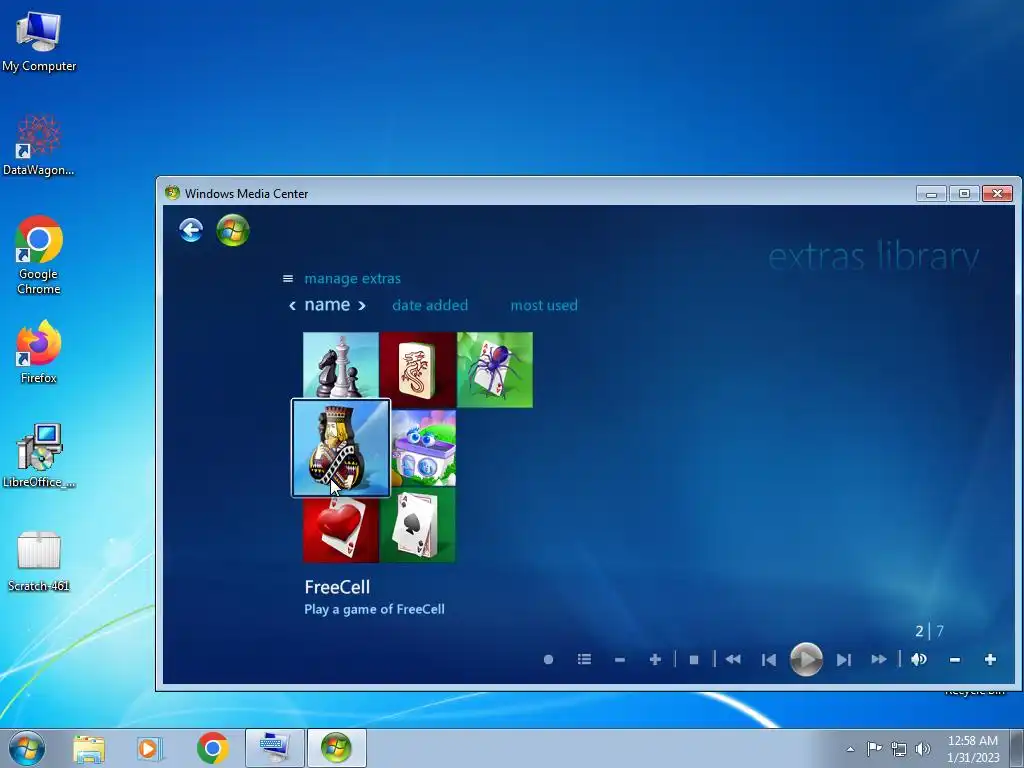Go back with the blue back arrow
Image resolution: width=1024 pixels, height=768 pixels.
[x=191, y=230]
